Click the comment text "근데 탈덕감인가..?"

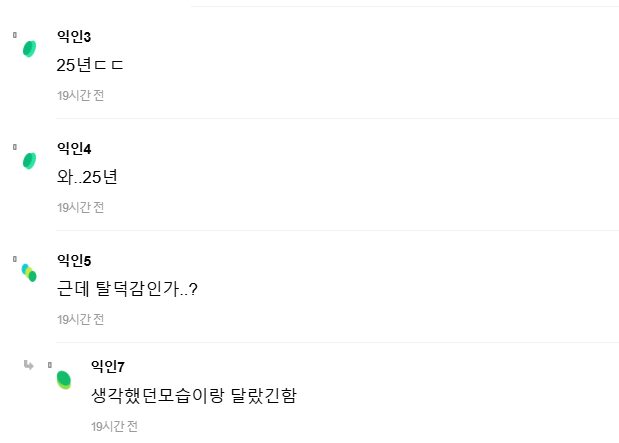point(127,290)
